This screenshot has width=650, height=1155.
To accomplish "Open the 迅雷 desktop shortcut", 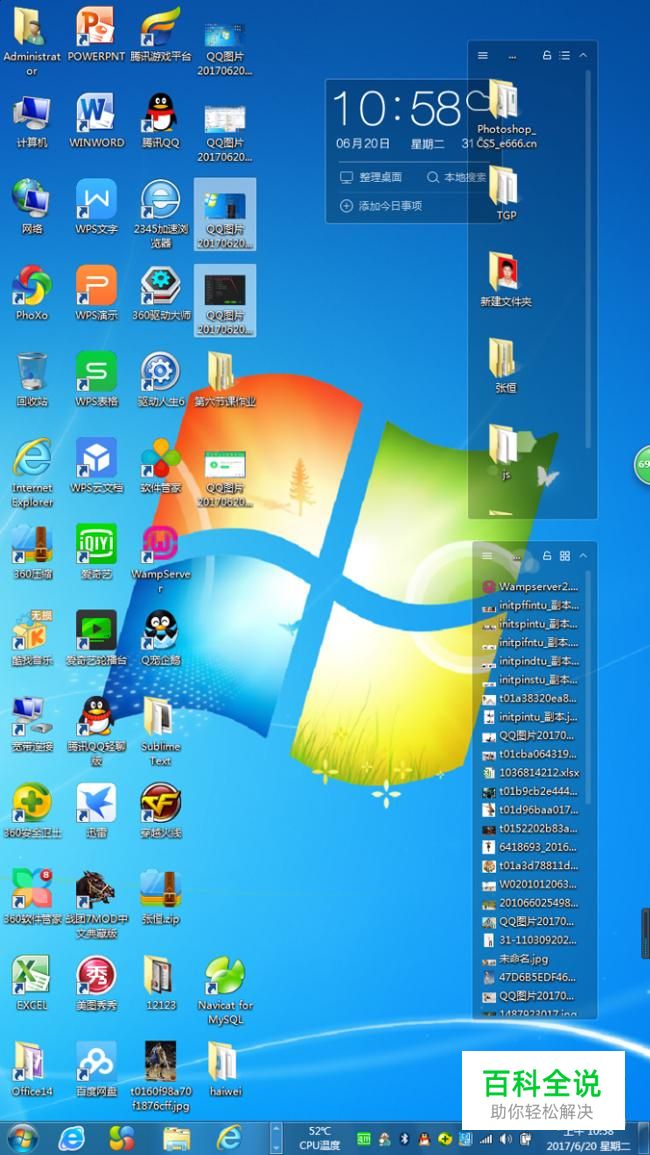I will (97, 810).
